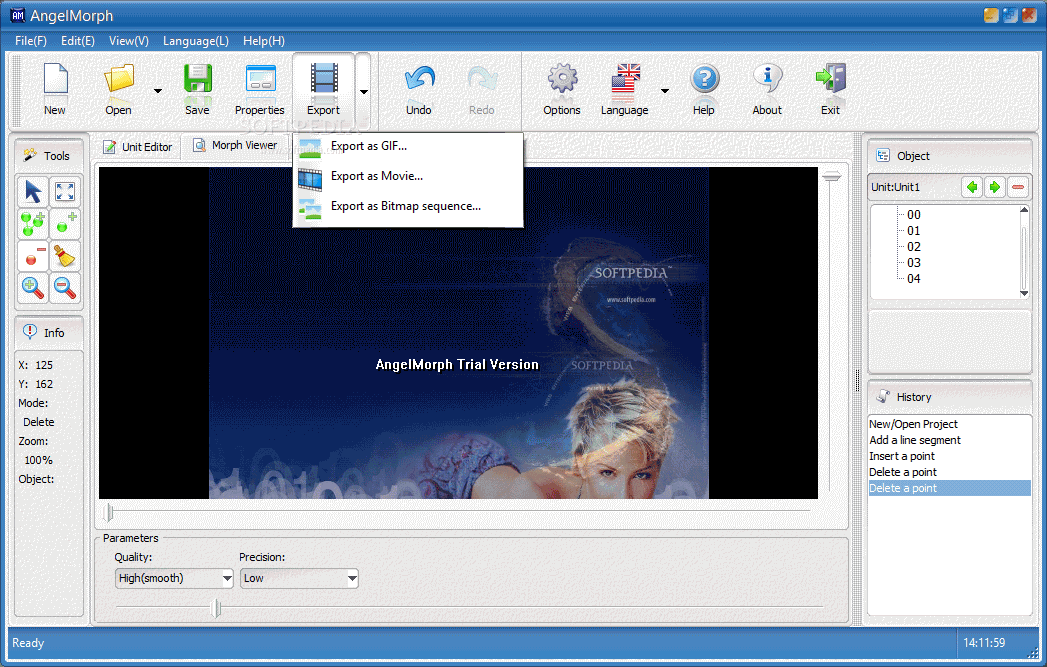
Task: Click the Redo toolbar button
Action: (482, 89)
